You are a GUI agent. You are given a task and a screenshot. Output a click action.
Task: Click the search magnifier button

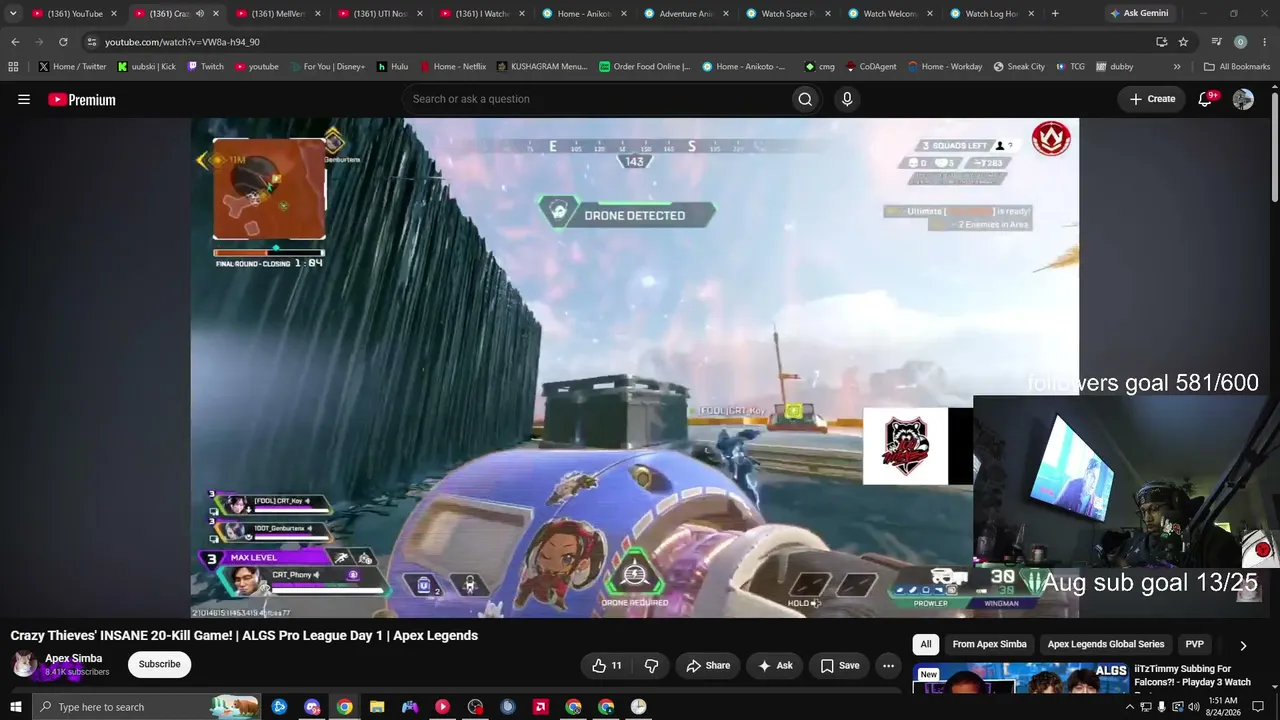805,99
